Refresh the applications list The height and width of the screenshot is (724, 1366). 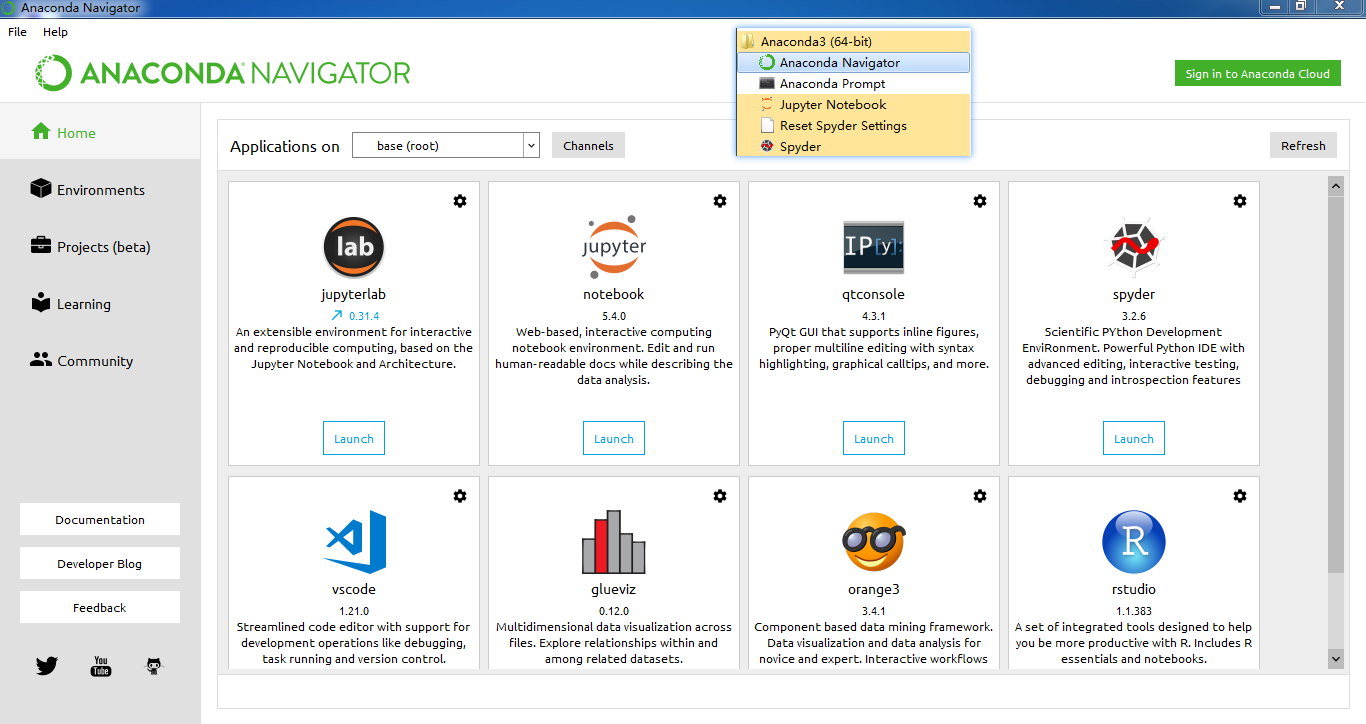click(1303, 145)
